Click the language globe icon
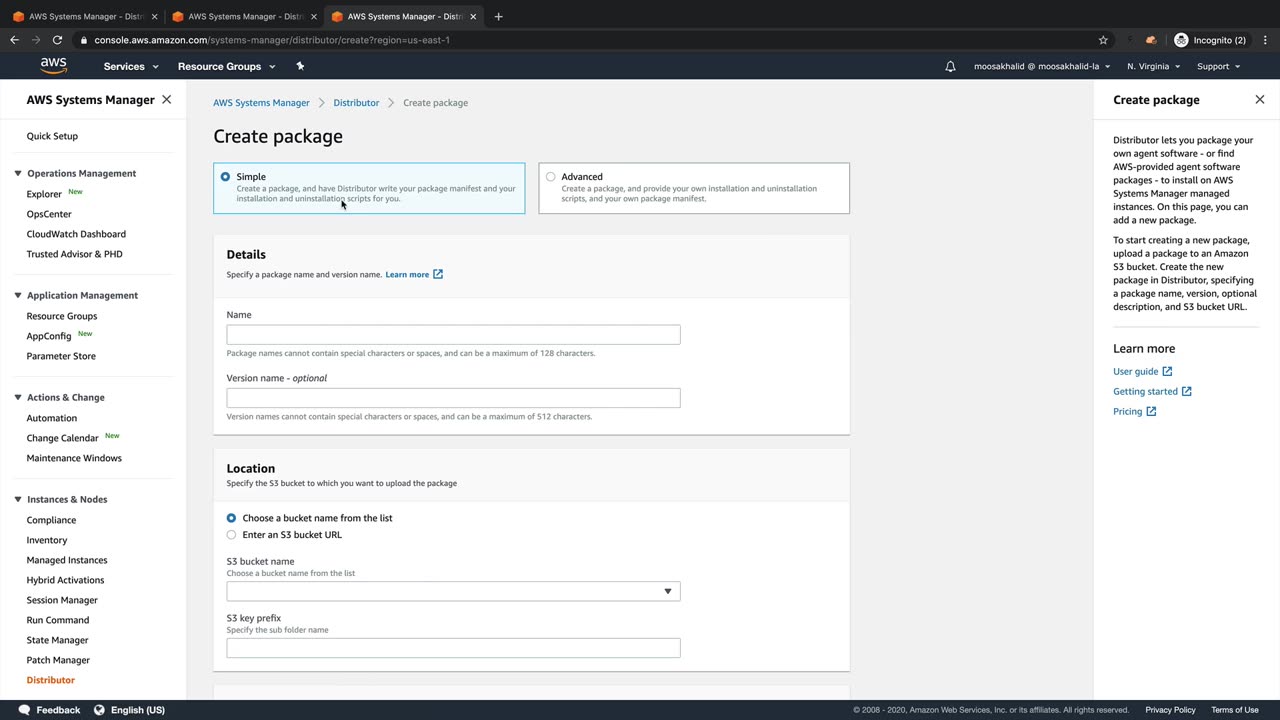 pyautogui.click(x=99, y=710)
